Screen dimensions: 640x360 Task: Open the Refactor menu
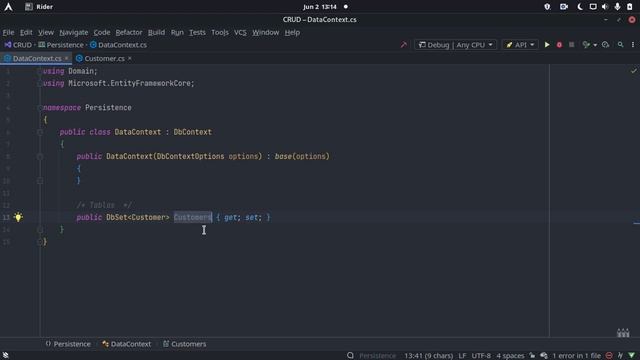coord(129,32)
